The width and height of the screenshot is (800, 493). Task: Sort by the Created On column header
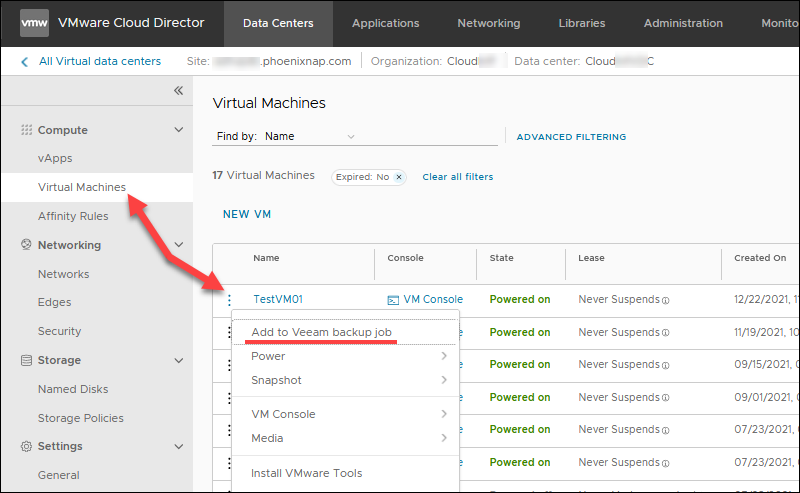[x=760, y=258]
